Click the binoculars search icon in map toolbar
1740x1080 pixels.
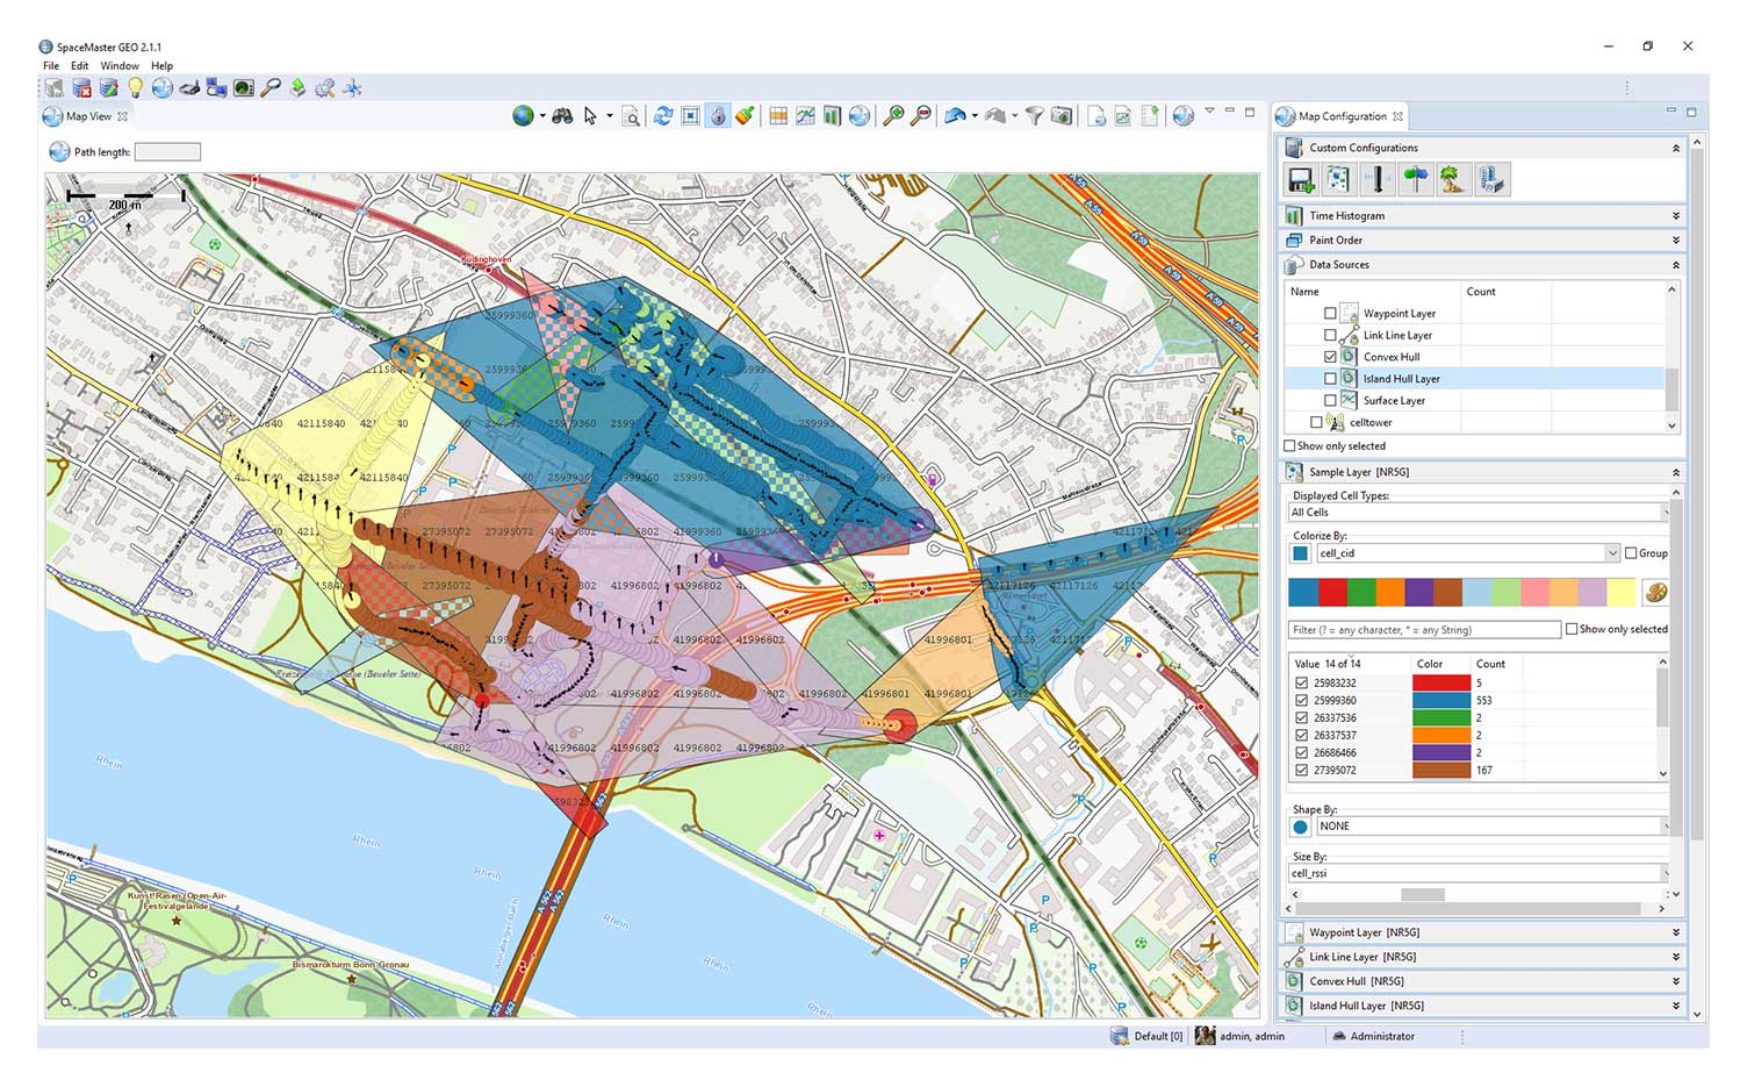(562, 117)
